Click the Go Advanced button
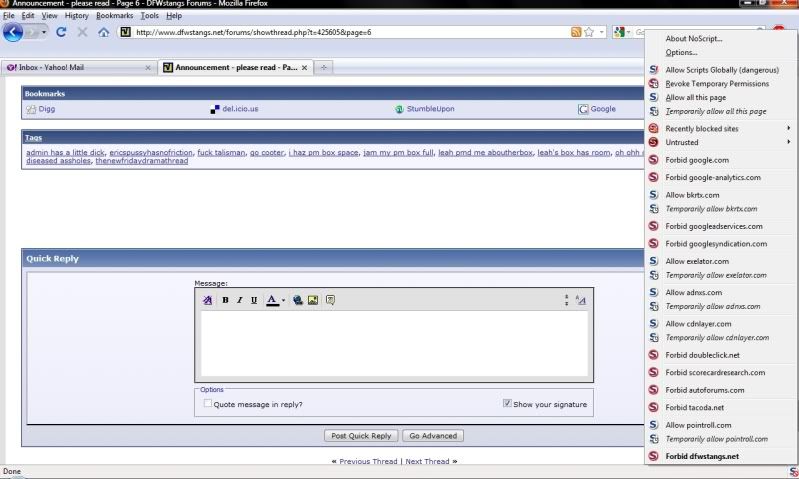The height and width of the screenshot is (479, 799). 432,436
